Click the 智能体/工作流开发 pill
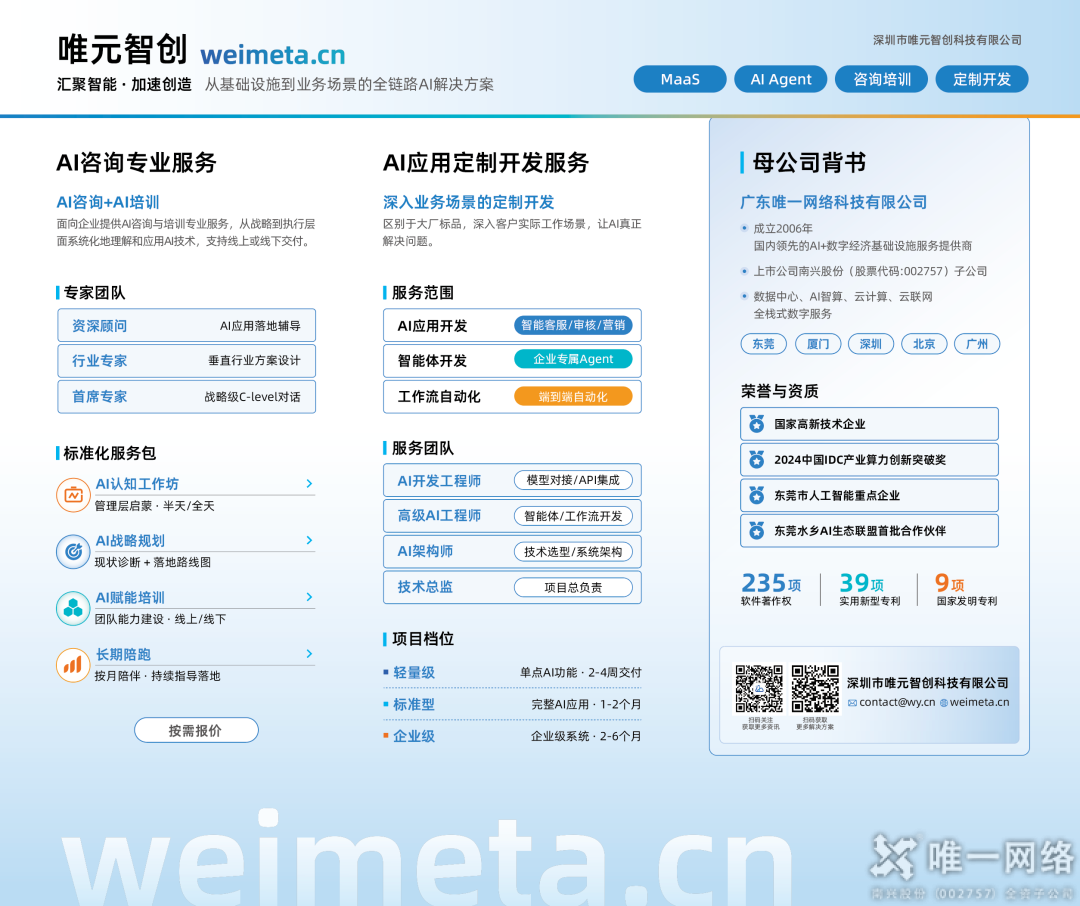The height and width of the screenshot is (906, 1080). [x=573, y=516]
